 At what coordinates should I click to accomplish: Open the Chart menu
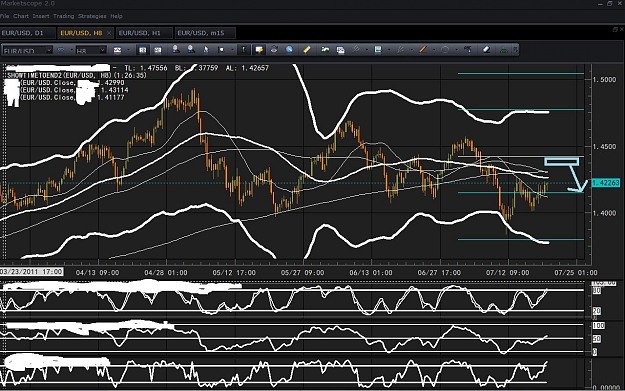(21, 16)
